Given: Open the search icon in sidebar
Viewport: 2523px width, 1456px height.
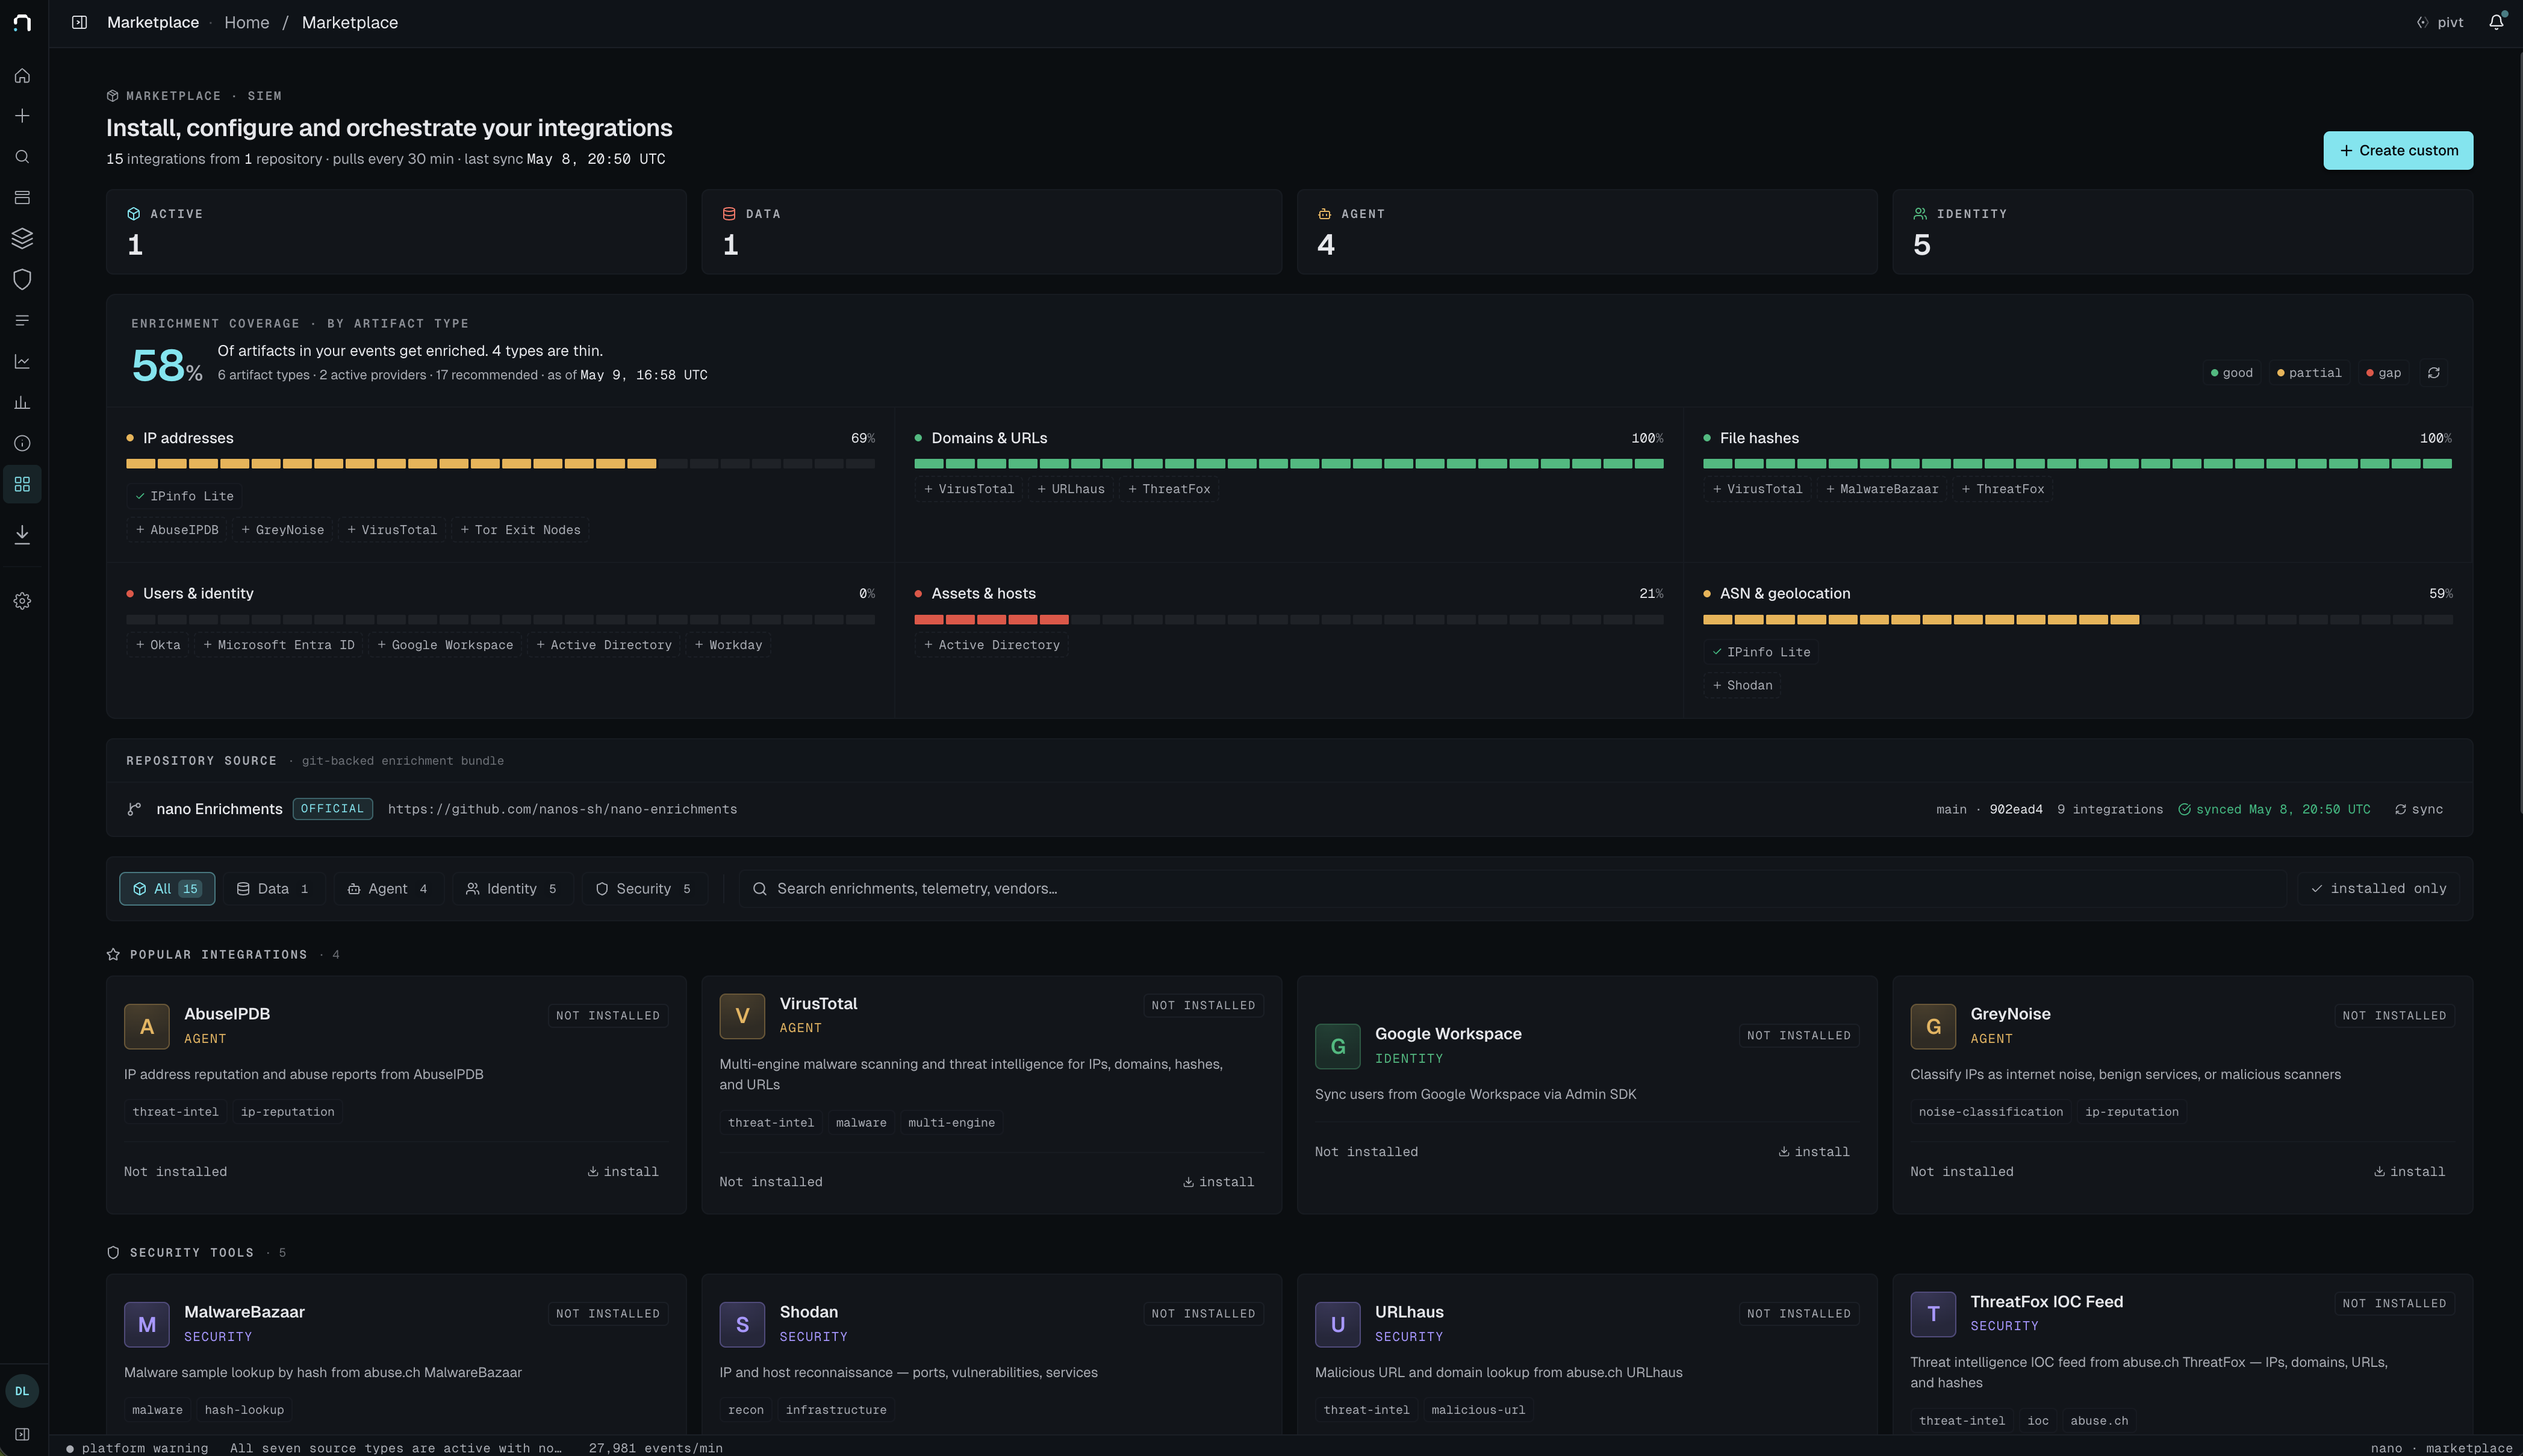Looking at the screenshot, I should [22, 157].
